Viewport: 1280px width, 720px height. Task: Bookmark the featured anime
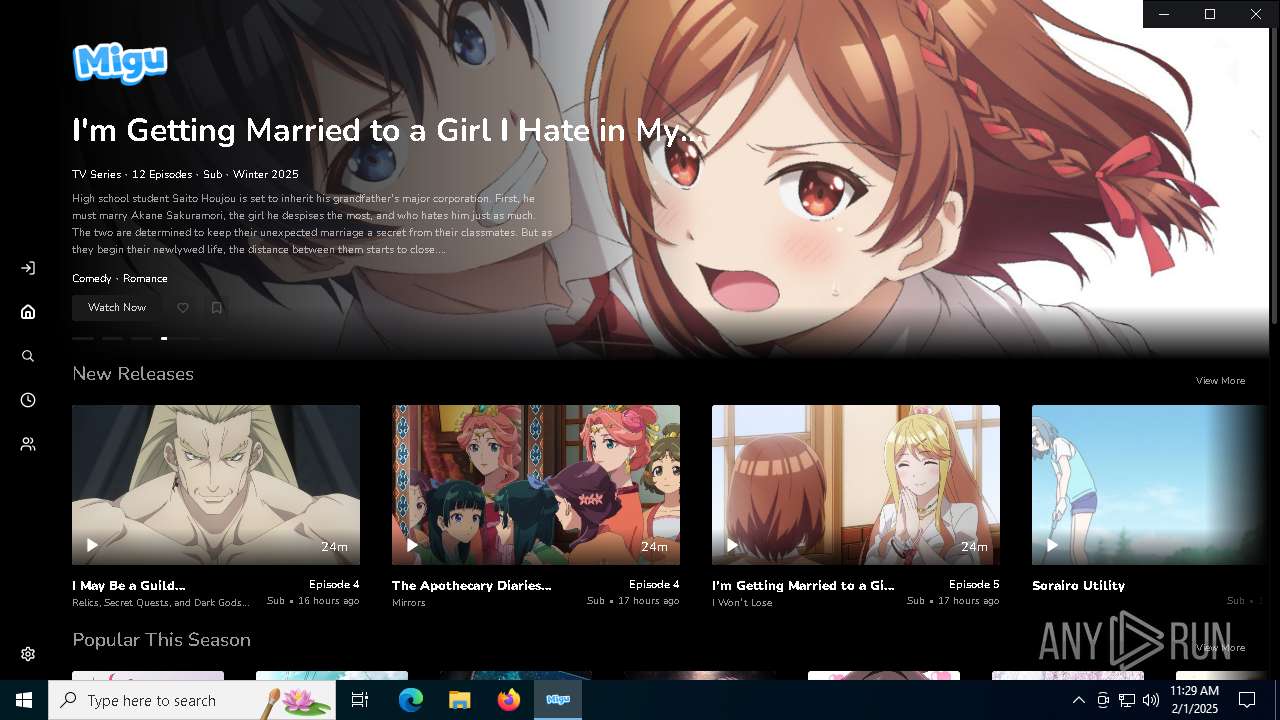(x=216, y=308)
